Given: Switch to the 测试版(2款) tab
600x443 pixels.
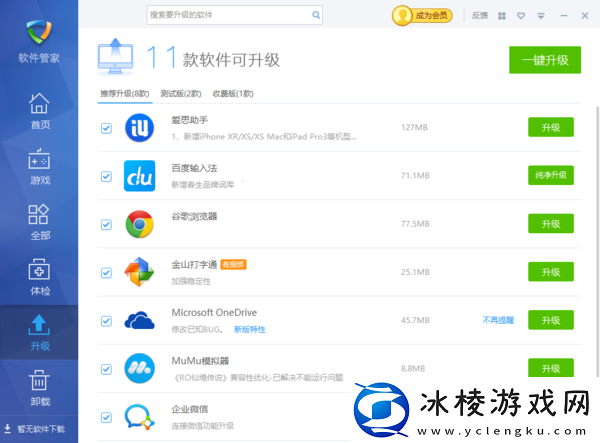Looking at the screenshot, I should (x=181, y=94).
